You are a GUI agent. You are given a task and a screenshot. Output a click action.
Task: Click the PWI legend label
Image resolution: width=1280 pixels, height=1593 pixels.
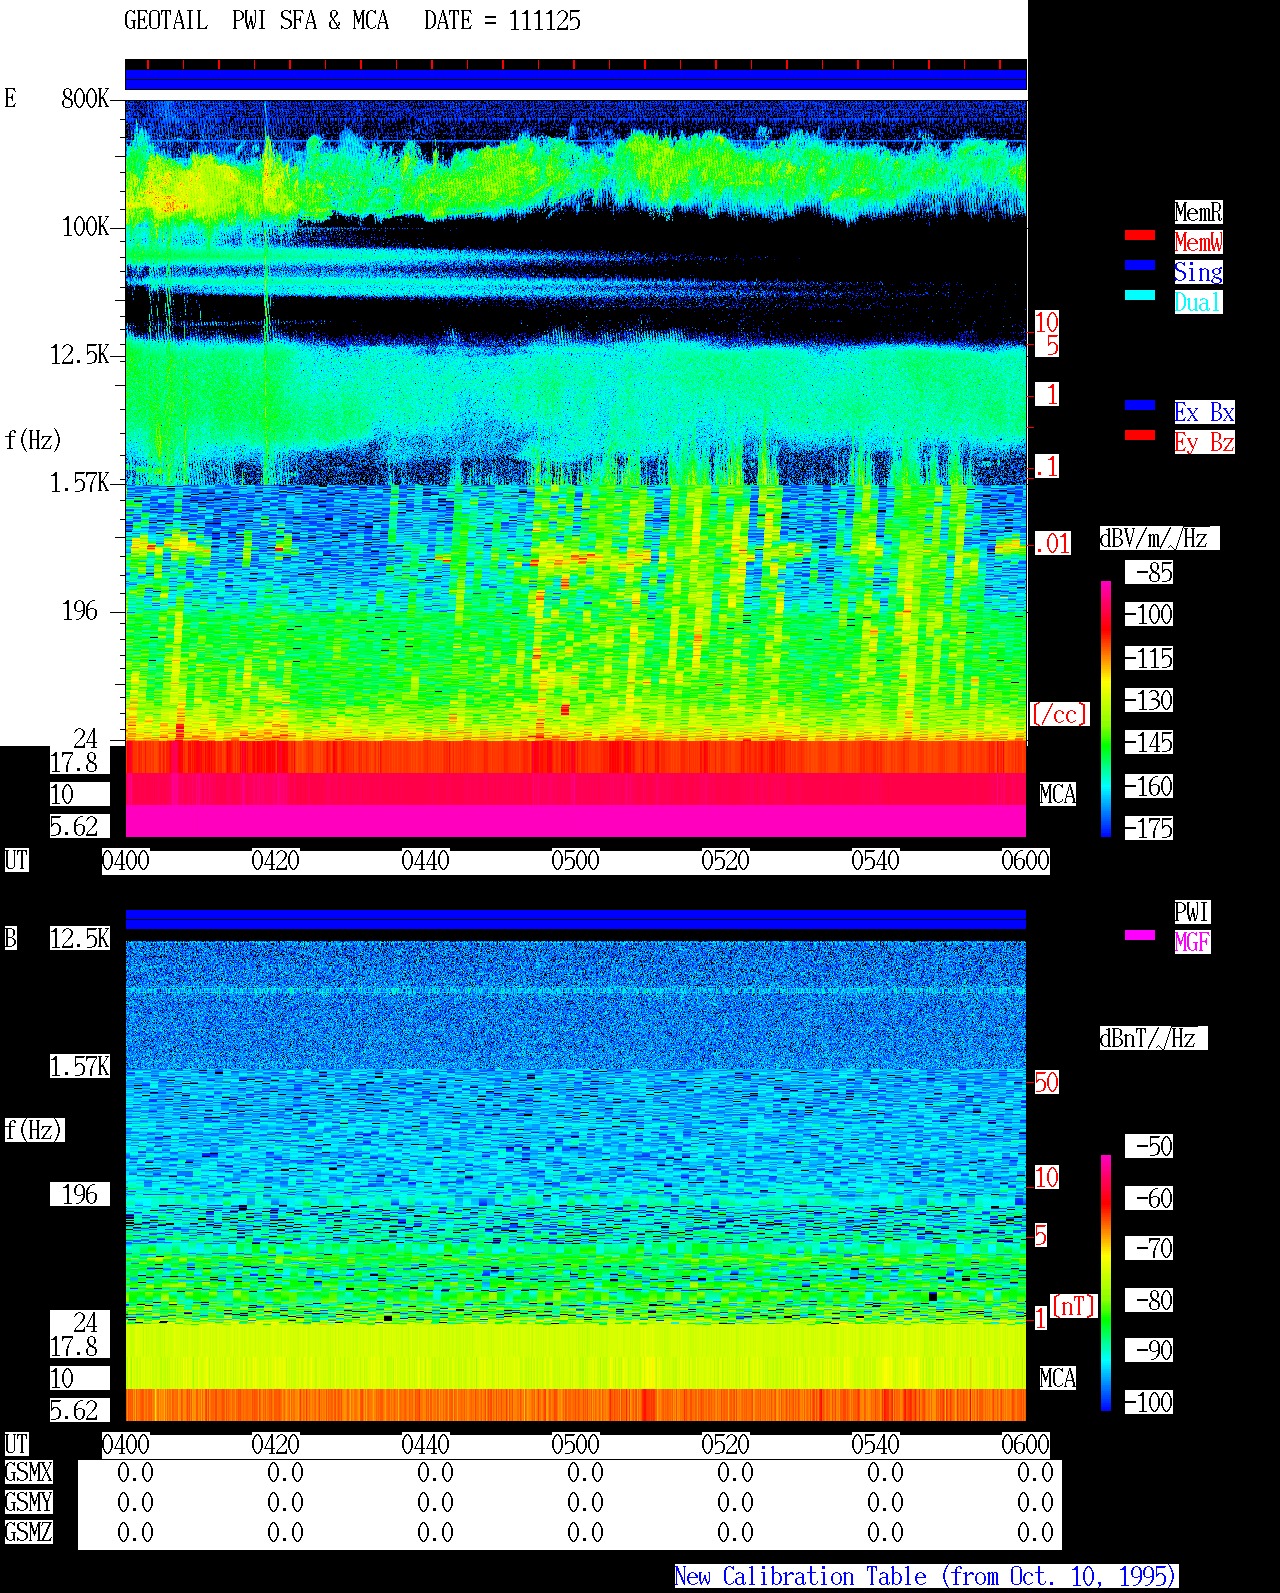pyautogui.click(x=1192, y=912)
